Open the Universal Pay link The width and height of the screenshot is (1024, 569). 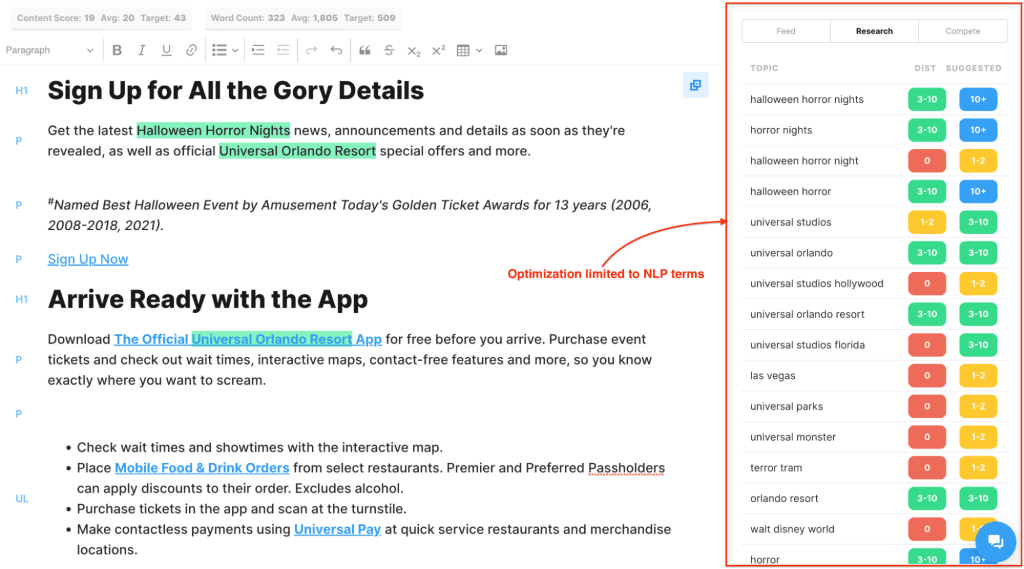pos(337,529)
